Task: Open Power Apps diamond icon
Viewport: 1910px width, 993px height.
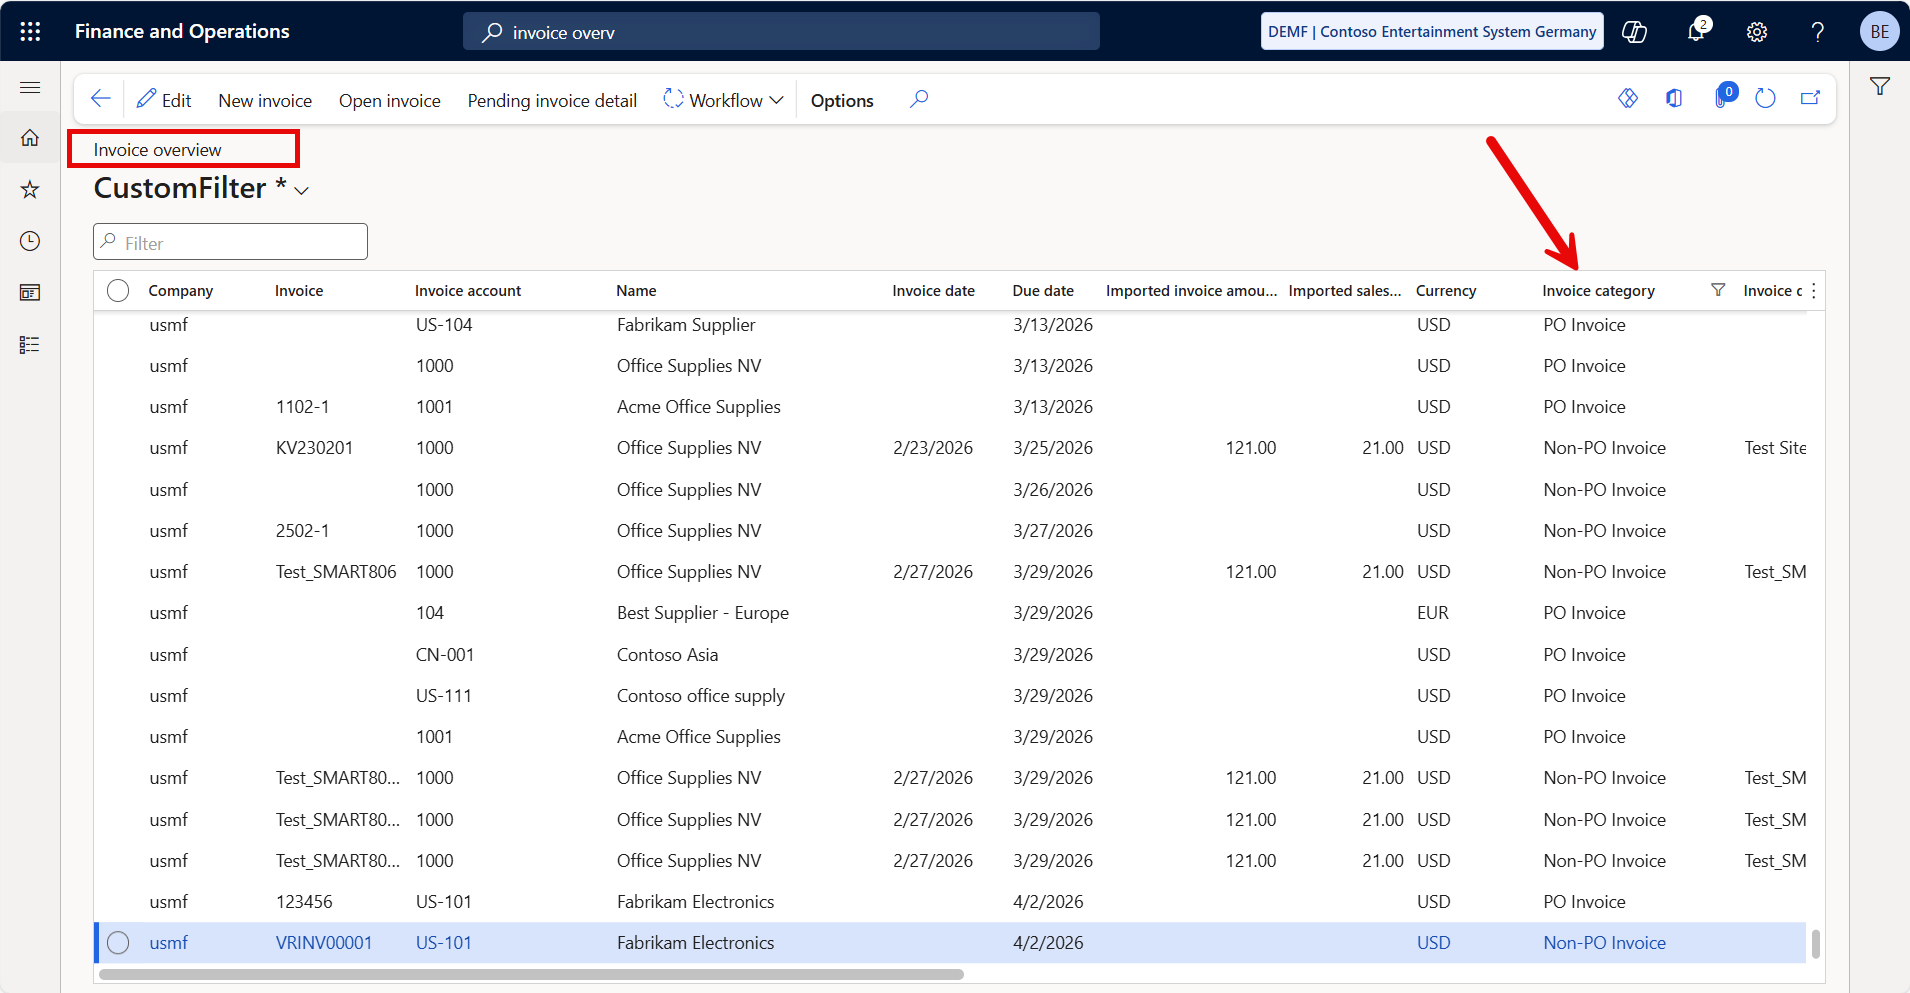Action: (1628, 98)
